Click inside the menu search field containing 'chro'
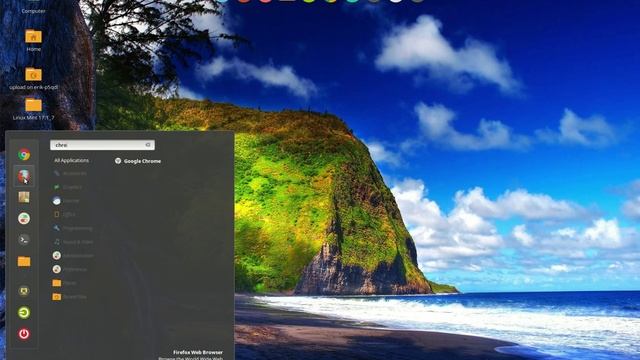The width and height of the screenshot is (640, 360). (x=102, y=145)
